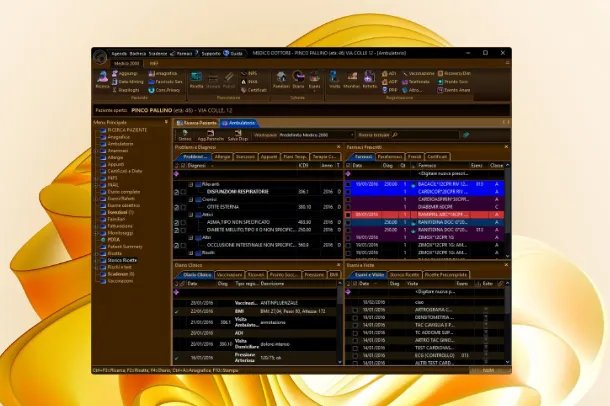The height and width of the screenshot is (406, 610).
Task: Tick the checkbox on ASMA, TIPO NON SPECIFICATO row
Action: [x=184, y=222]
